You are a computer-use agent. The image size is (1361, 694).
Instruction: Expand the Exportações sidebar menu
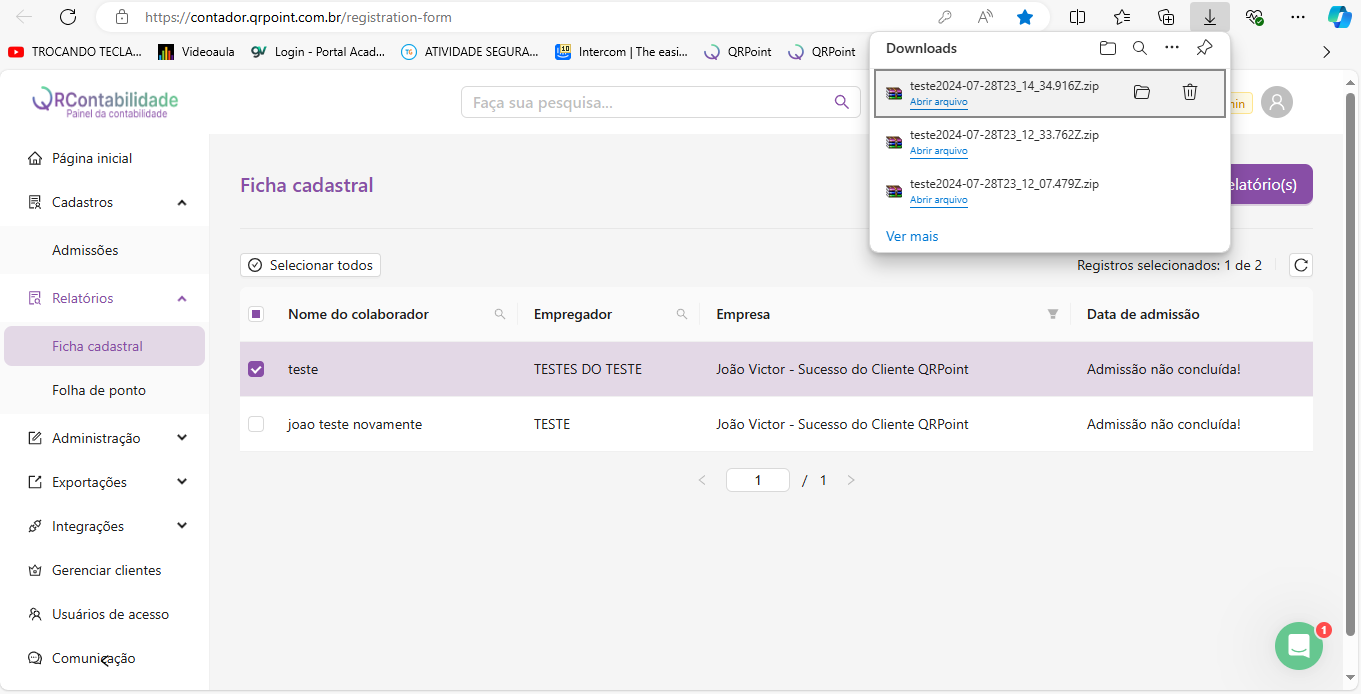tap(182, 482)
